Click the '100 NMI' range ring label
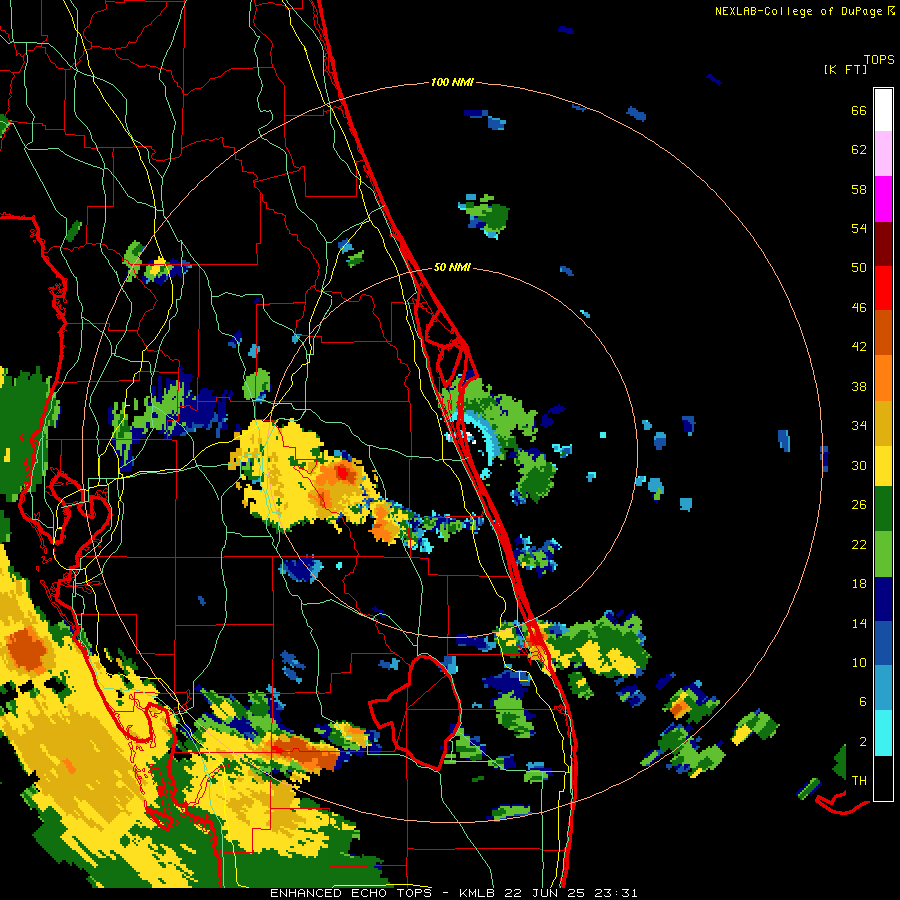The height and width of the screenshot is (900, 900). pos(452,83)
